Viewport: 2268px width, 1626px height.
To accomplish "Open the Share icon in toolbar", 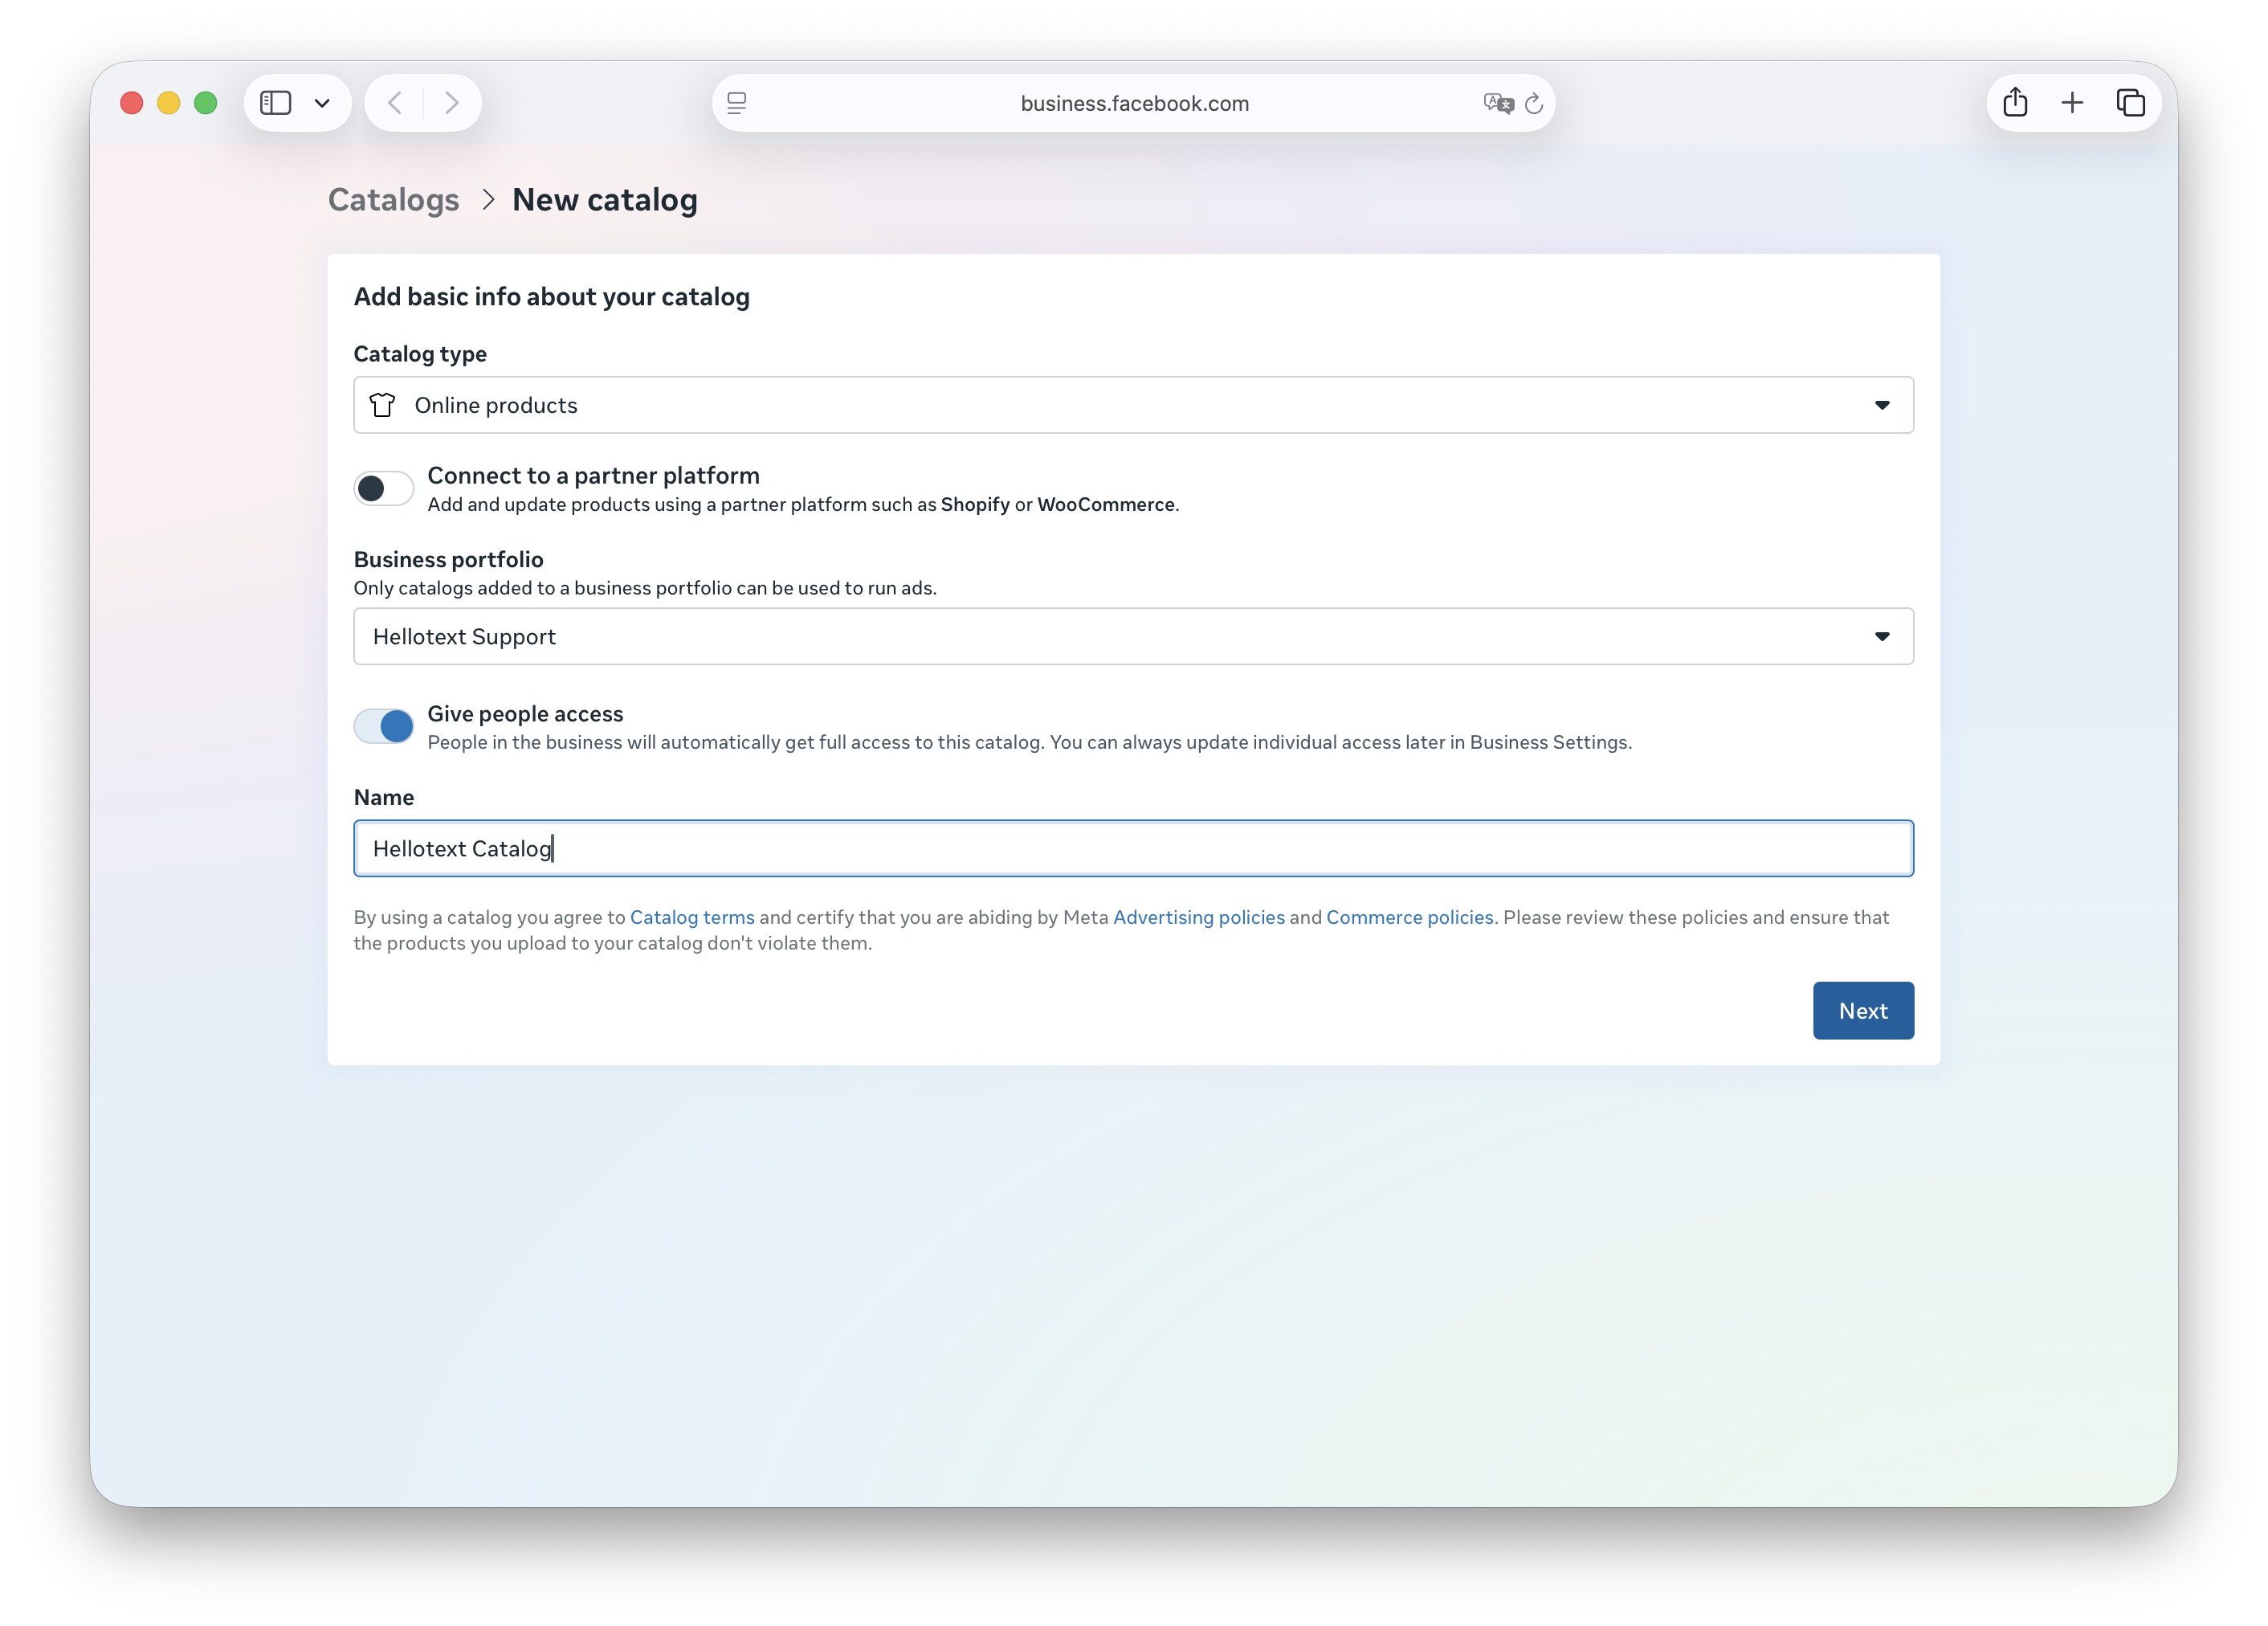I will tap(2014, 103).
